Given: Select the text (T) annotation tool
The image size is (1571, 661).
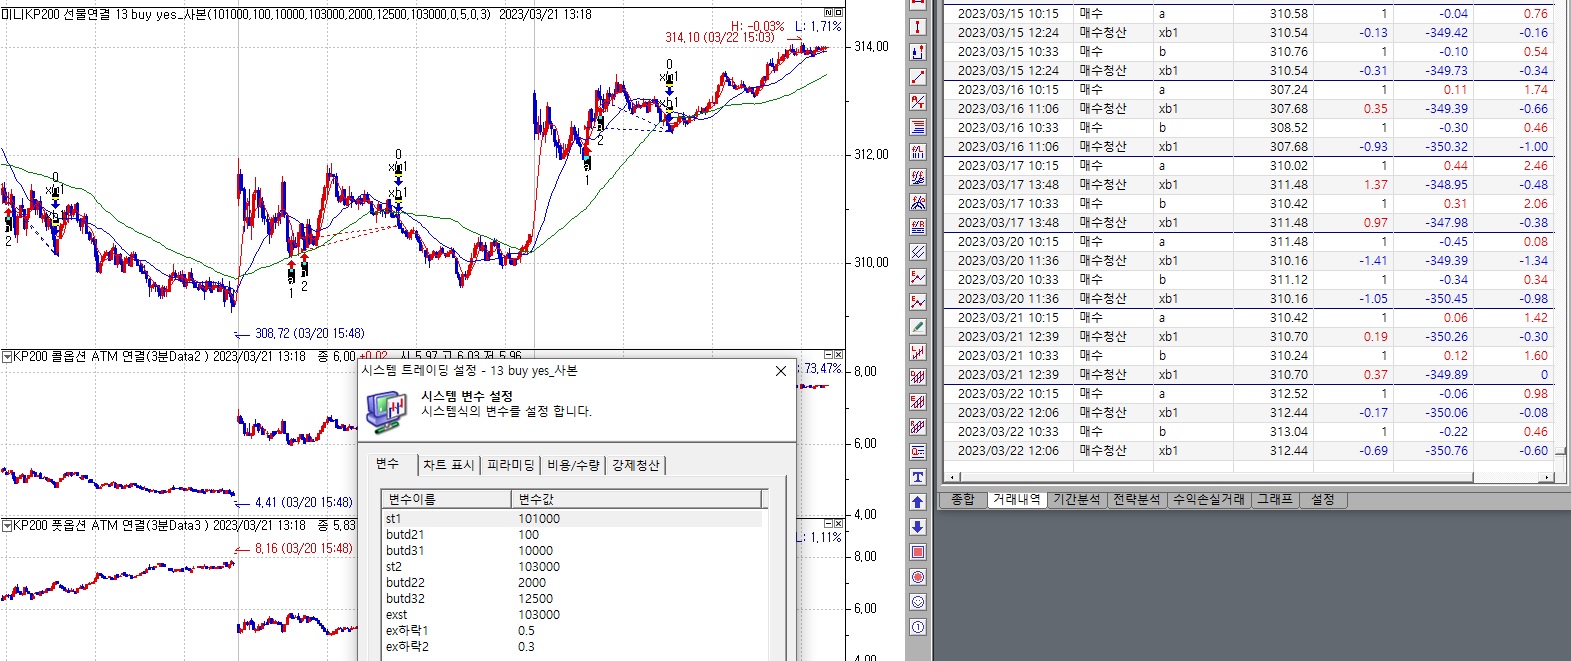Looking at the screenshot, I should click(x=918, y=477).
